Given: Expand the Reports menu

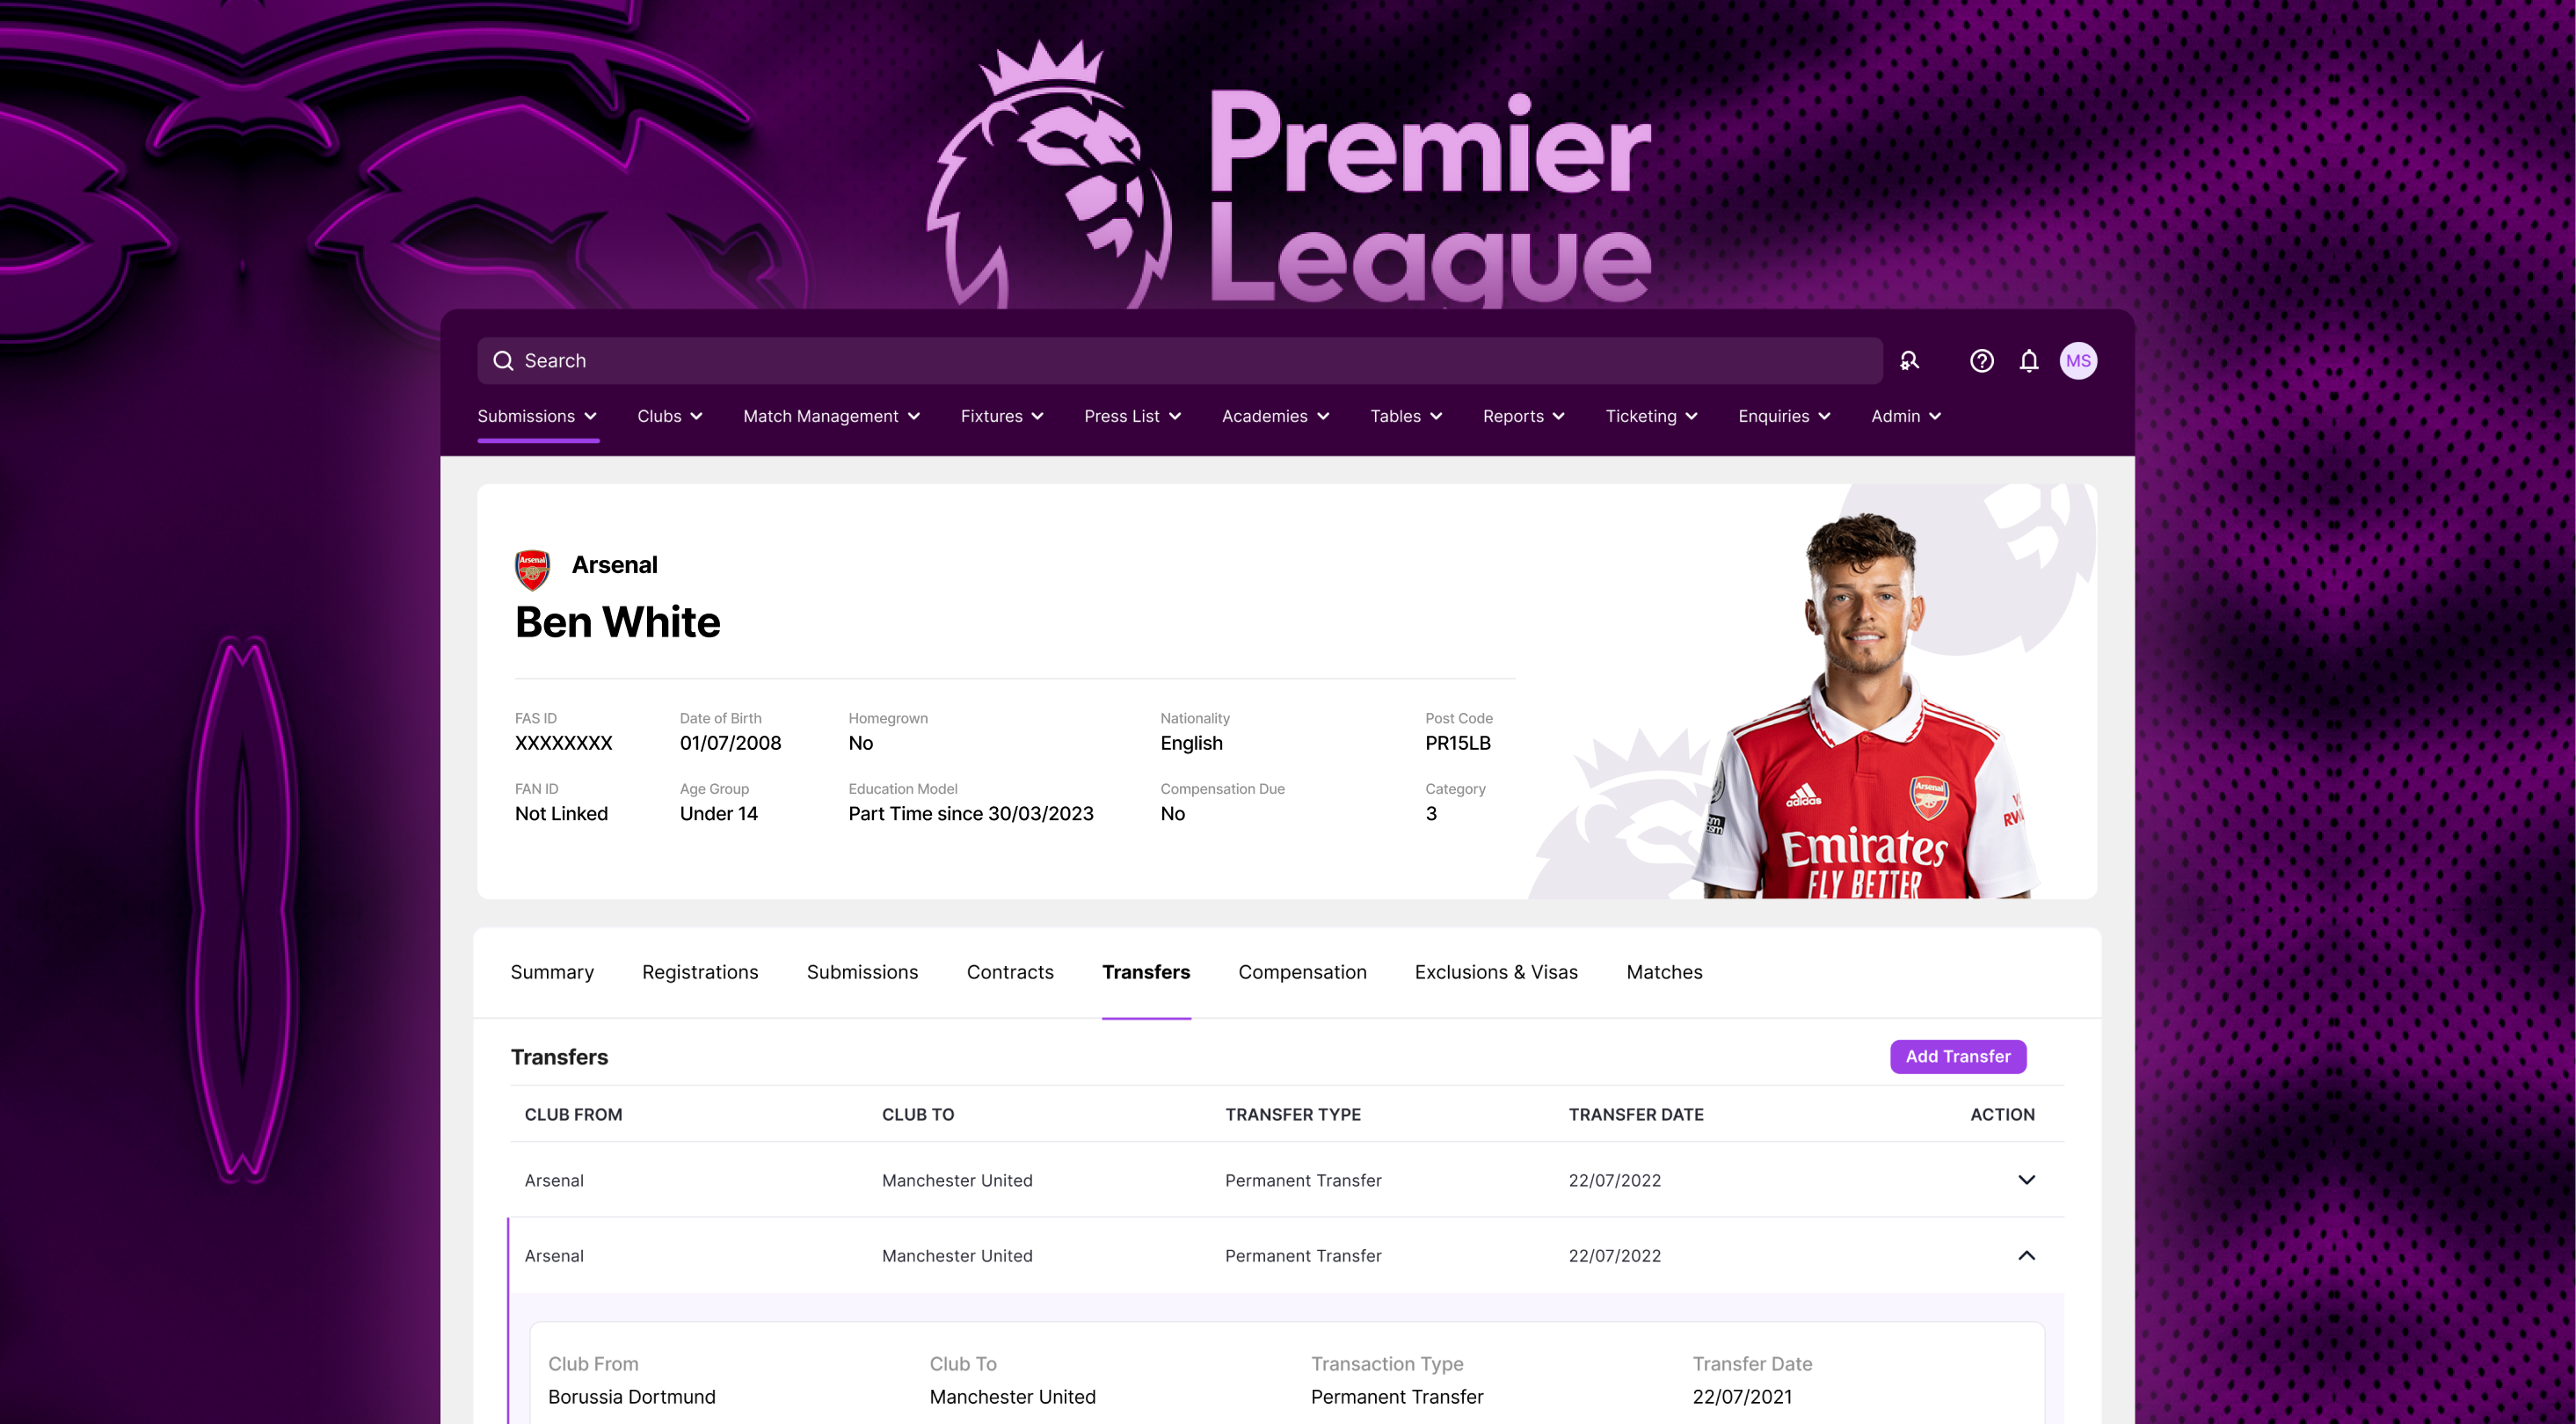Looking at the screenshot, I should pos(1524,416).
